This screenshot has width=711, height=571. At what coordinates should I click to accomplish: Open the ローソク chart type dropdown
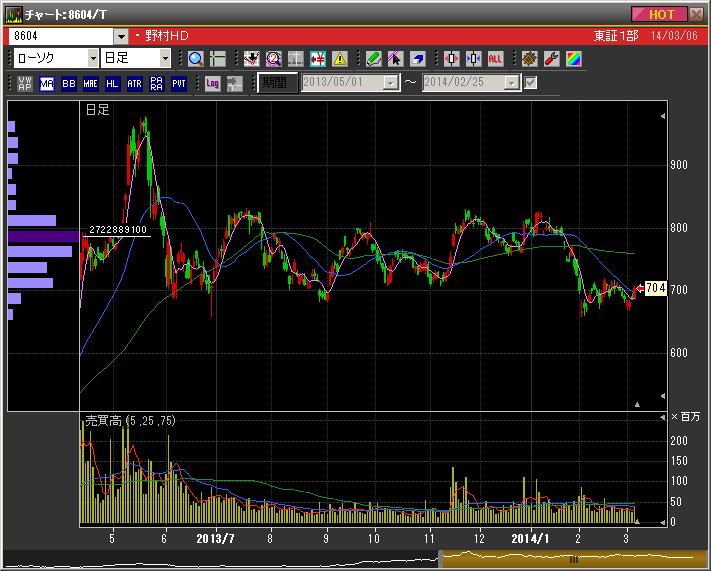(91, 59)
